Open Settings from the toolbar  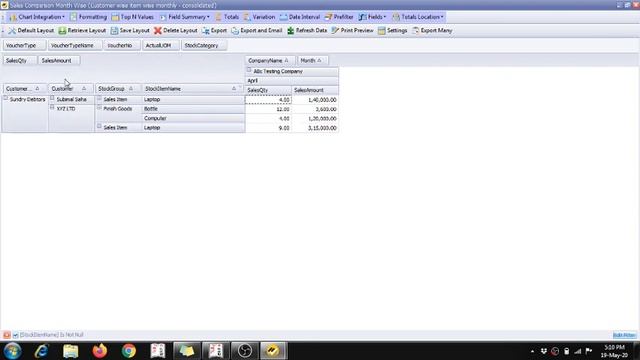pos(392,31)
